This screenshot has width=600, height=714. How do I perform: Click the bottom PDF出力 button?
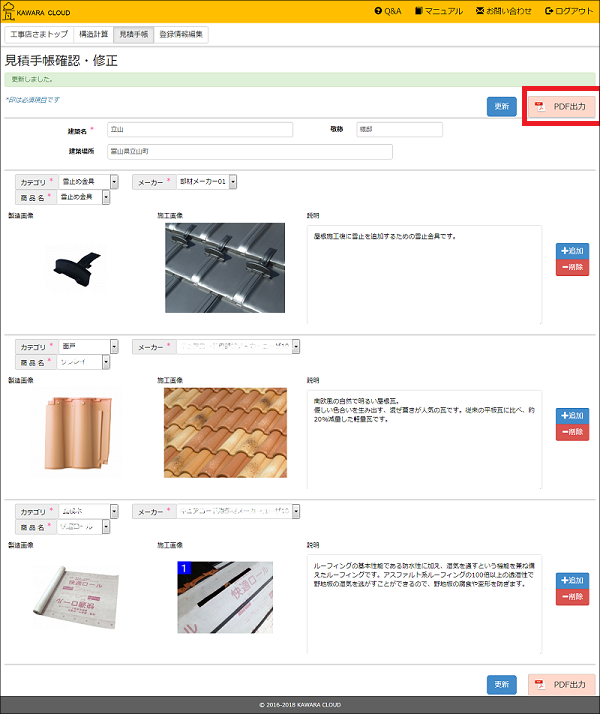pos(562,684)
